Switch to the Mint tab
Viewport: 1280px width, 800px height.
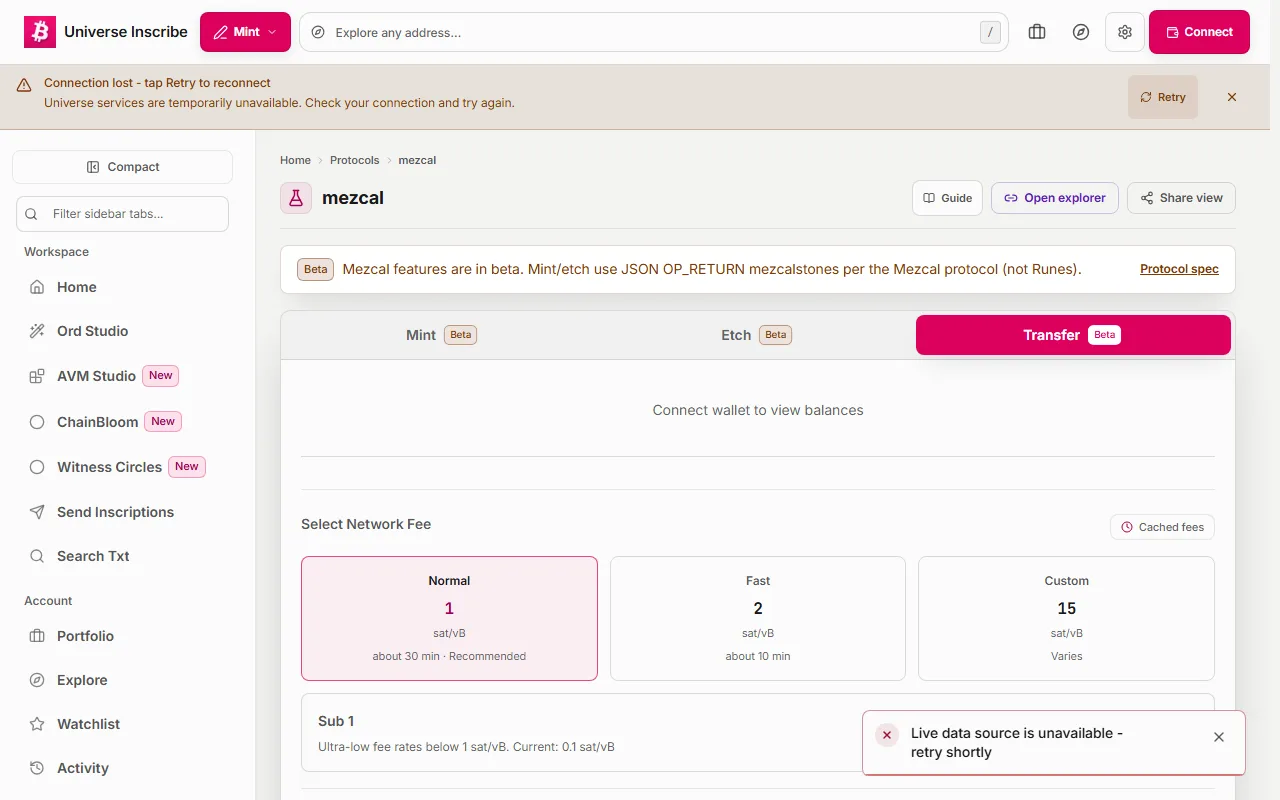(441, 335)
